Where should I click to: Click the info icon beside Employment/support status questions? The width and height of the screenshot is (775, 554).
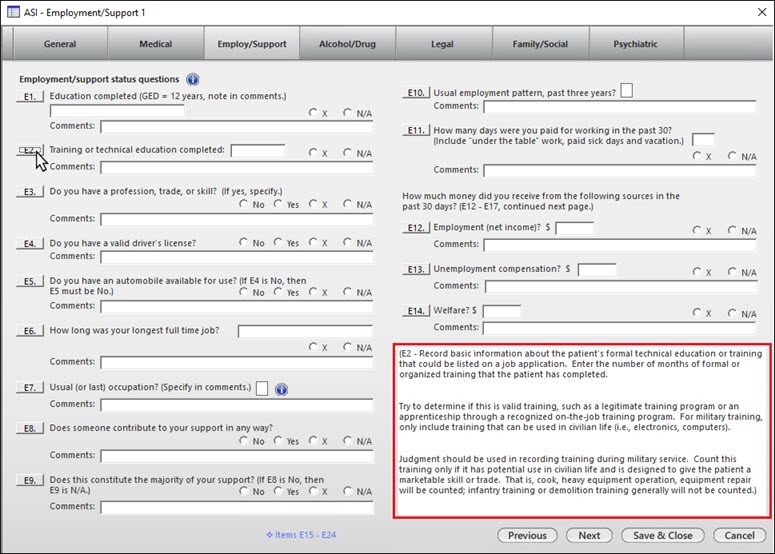point(193,79)
